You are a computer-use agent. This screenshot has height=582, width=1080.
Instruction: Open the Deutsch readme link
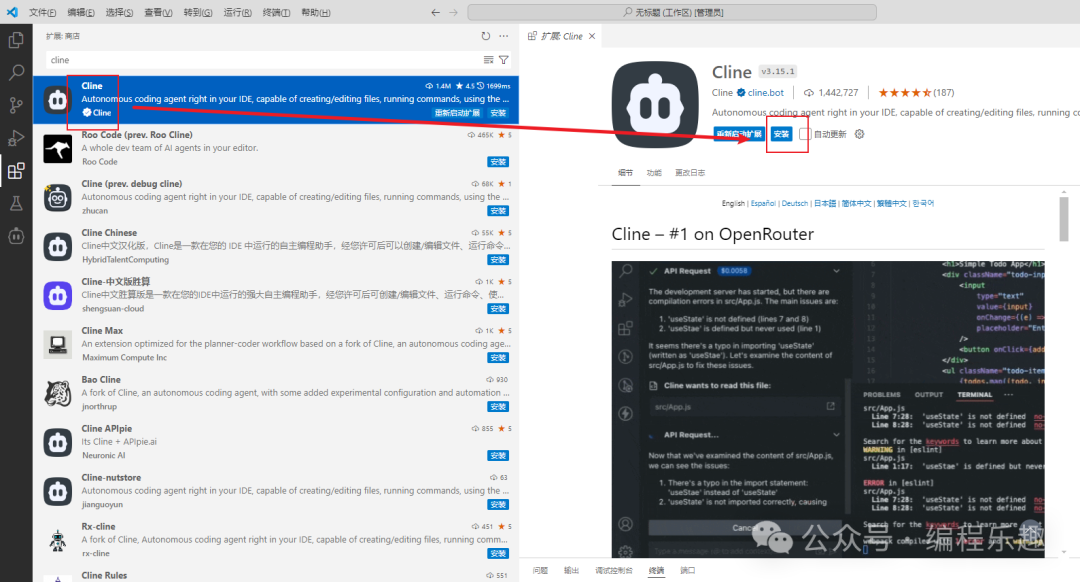click(x=795, y=203)
